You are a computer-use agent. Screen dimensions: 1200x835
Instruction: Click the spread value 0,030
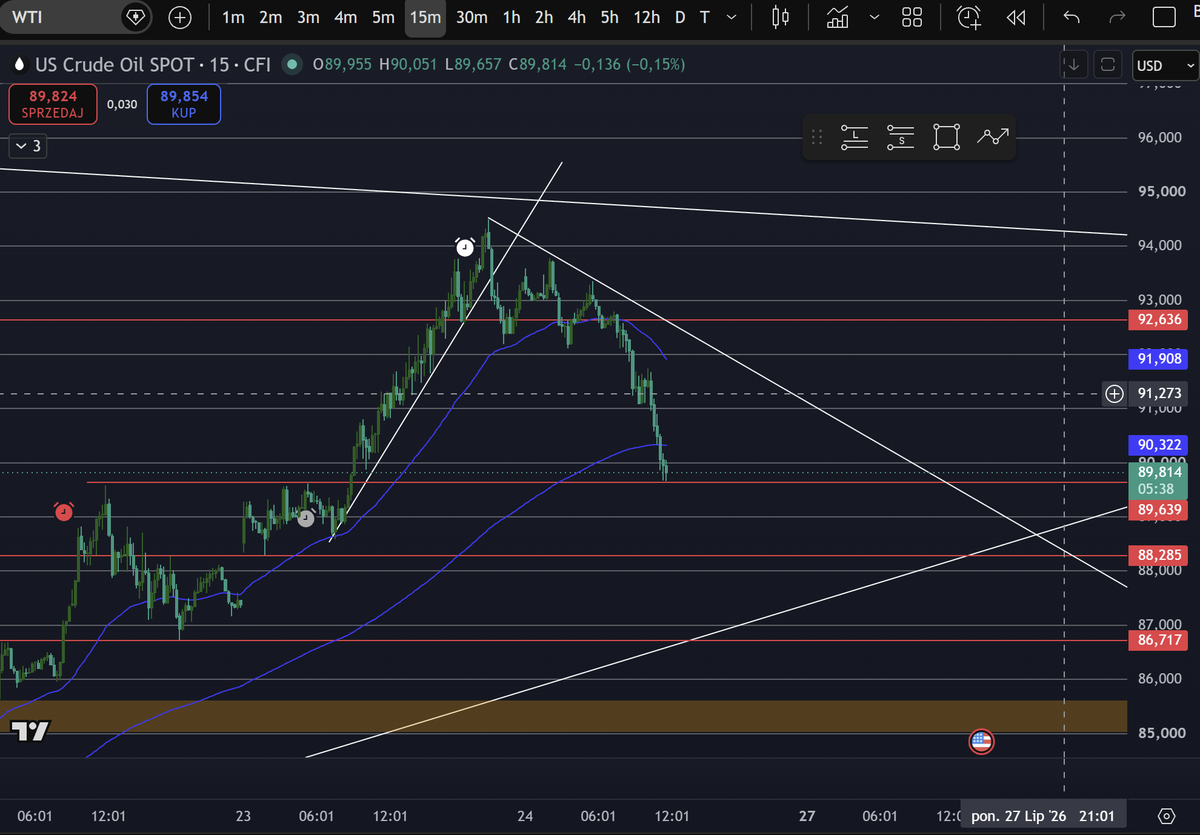(x=122, y=104)
